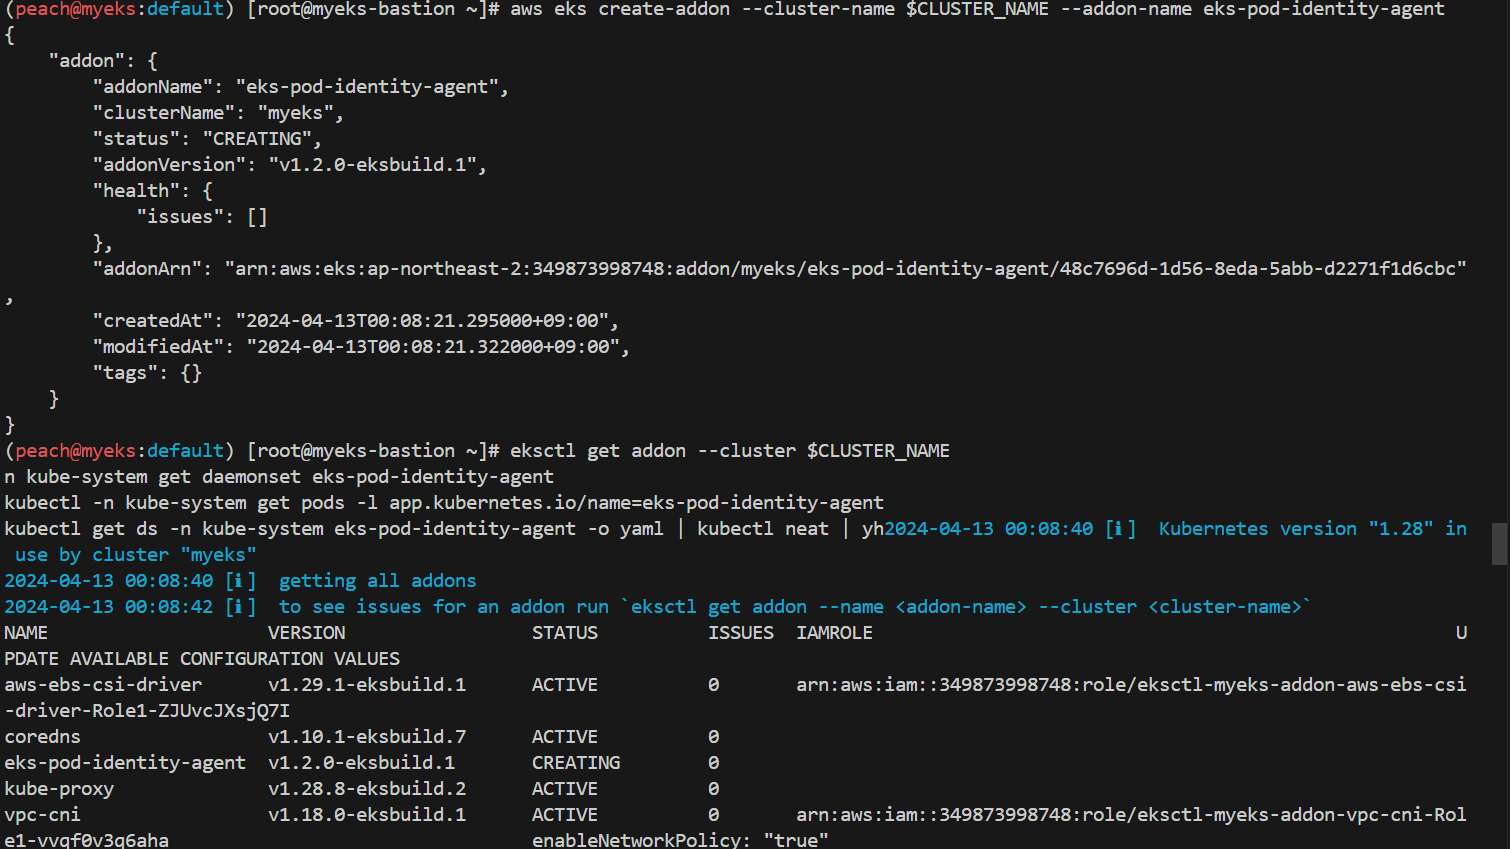Click vpc-cni version v1.18.0-eksbuild.1
This screenshot has width=1510, height=849.
click(367, 815)
